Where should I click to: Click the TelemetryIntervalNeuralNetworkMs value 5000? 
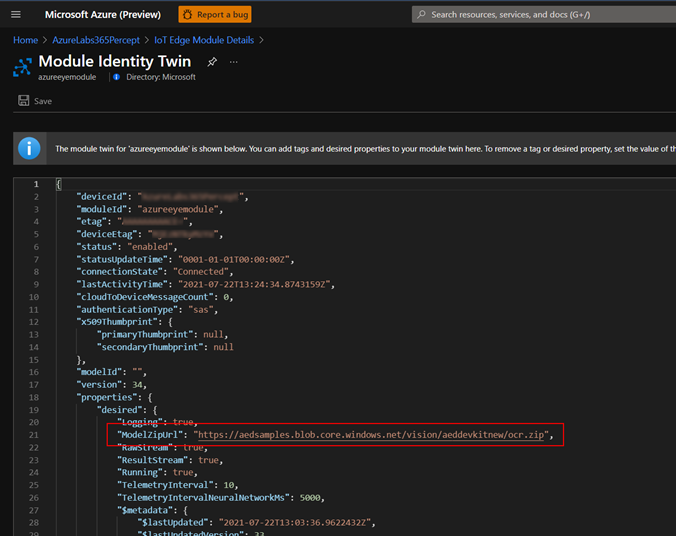pos(310,498)
